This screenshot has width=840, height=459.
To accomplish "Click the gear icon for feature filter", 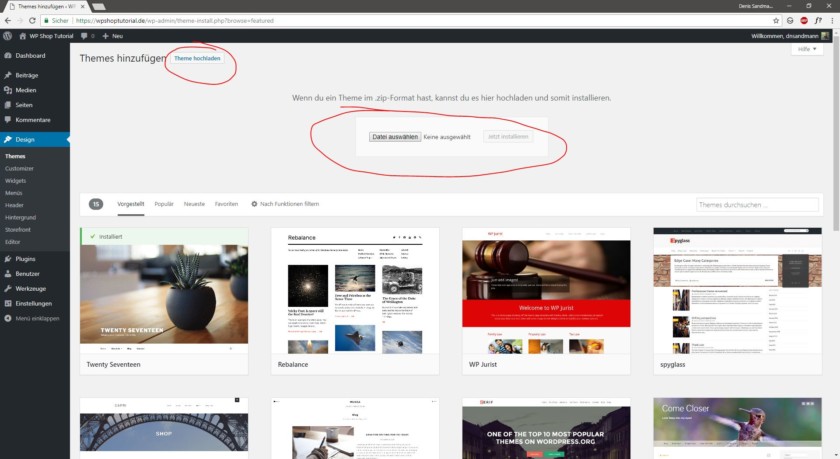I will pos(254,204).
